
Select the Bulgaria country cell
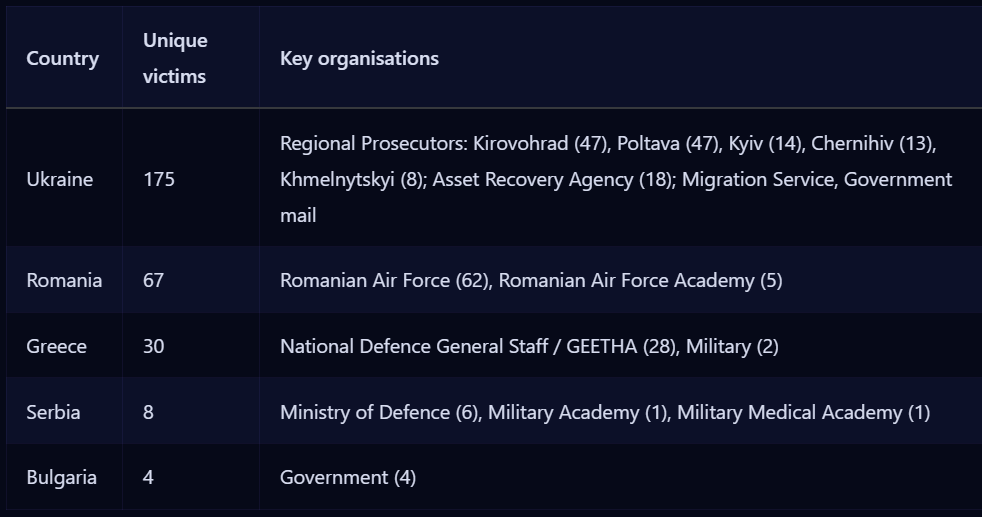point(61,477)
